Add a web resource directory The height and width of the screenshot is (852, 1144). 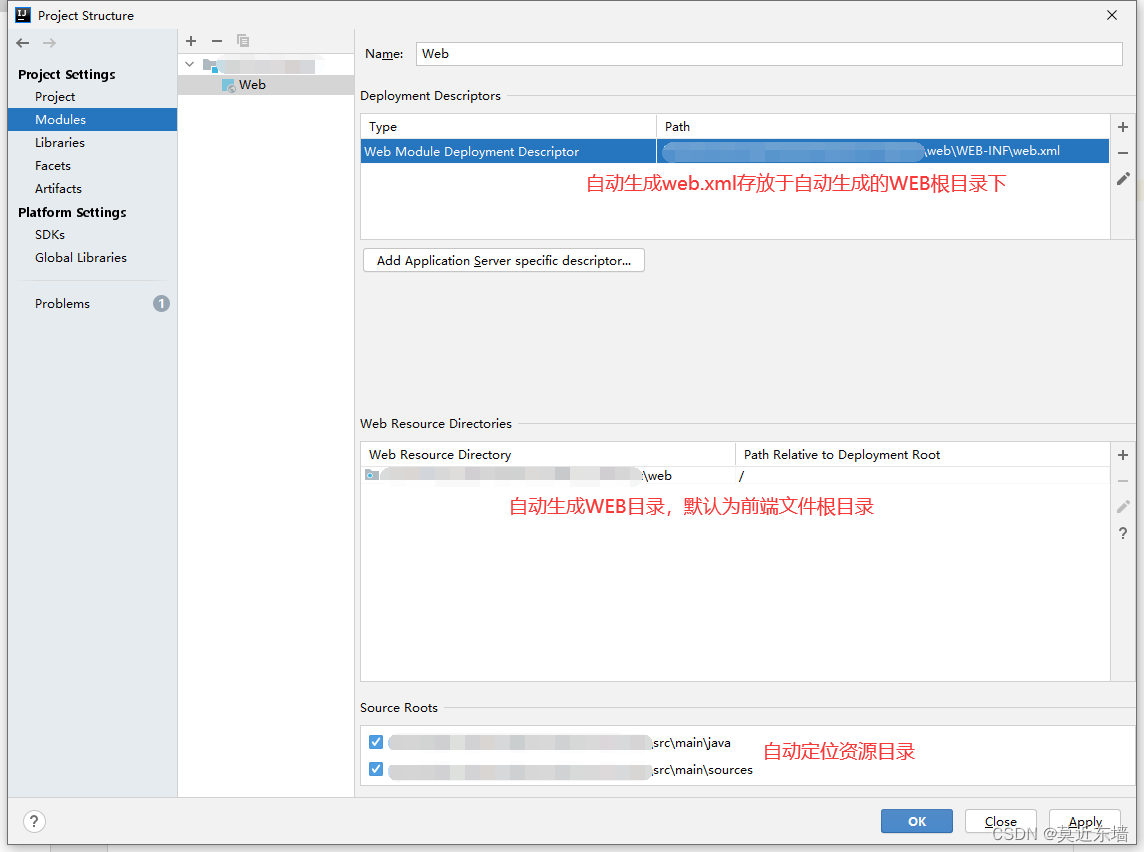(1123, 455)
